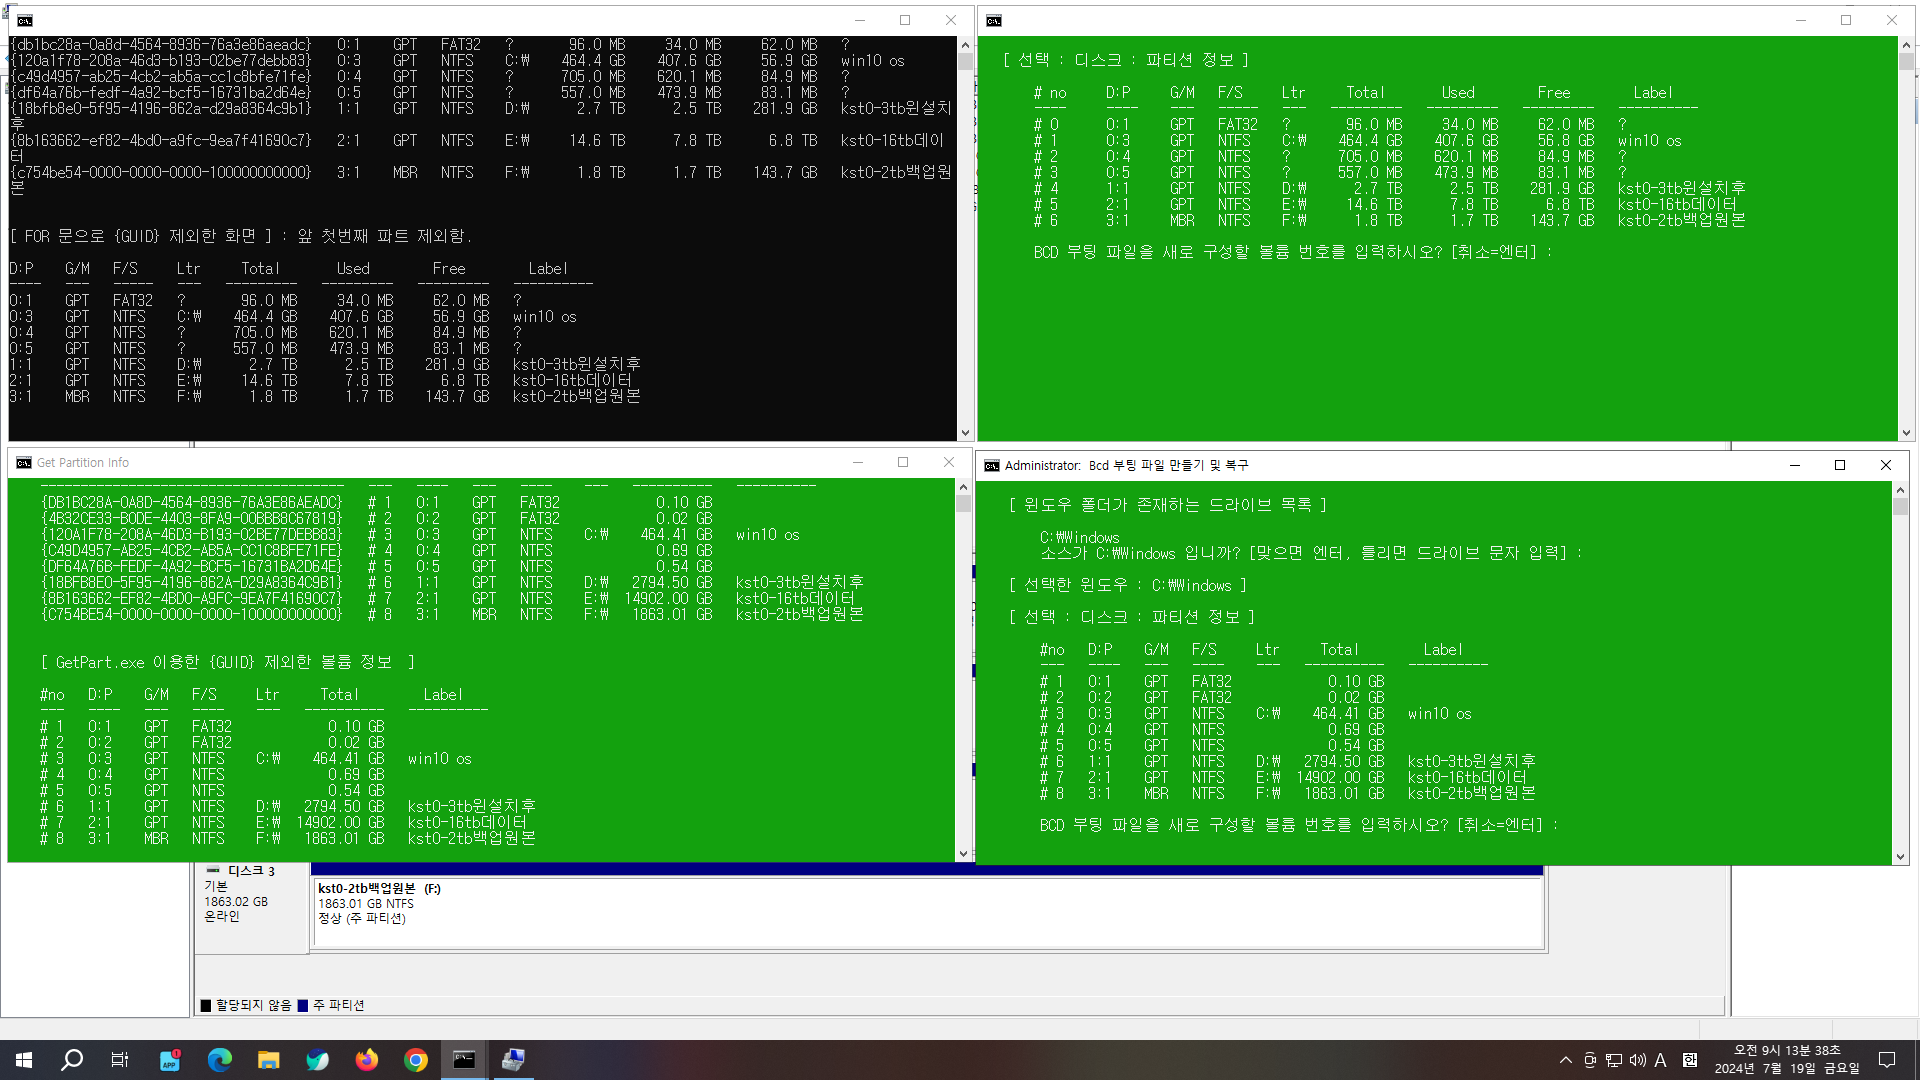Maximize the Bcd 부팅 파일 만들기 window
This screenshot has width=1920, height=1080.
1840,465
